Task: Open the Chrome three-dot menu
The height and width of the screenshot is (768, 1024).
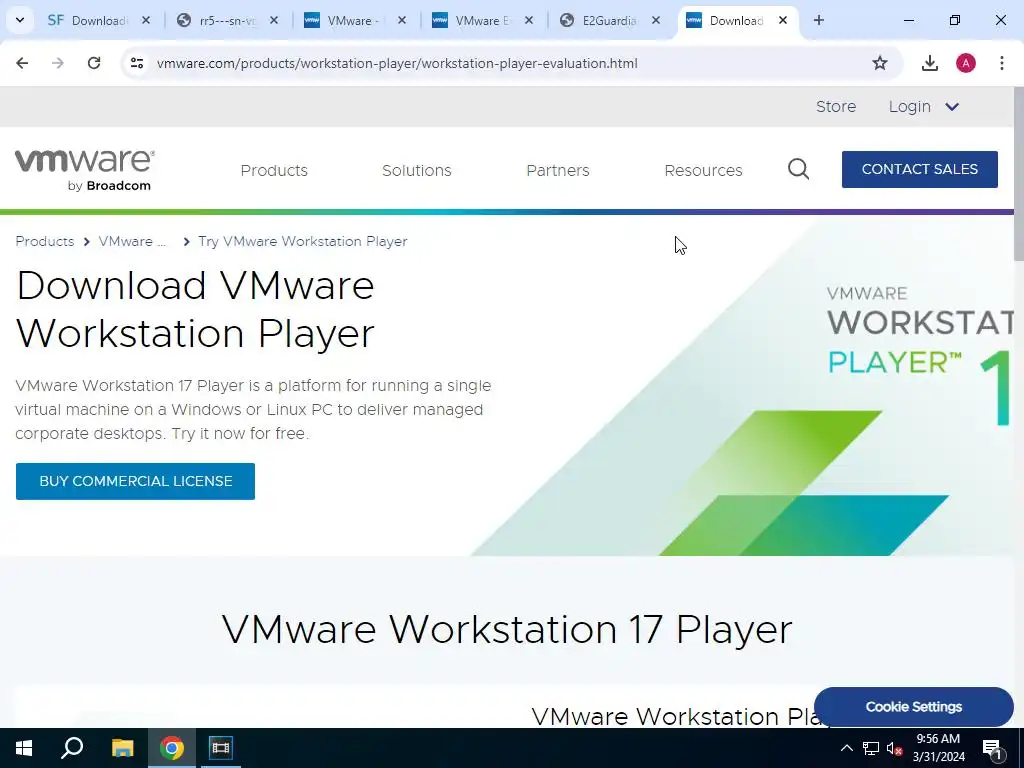Action: click(1001, 63)
